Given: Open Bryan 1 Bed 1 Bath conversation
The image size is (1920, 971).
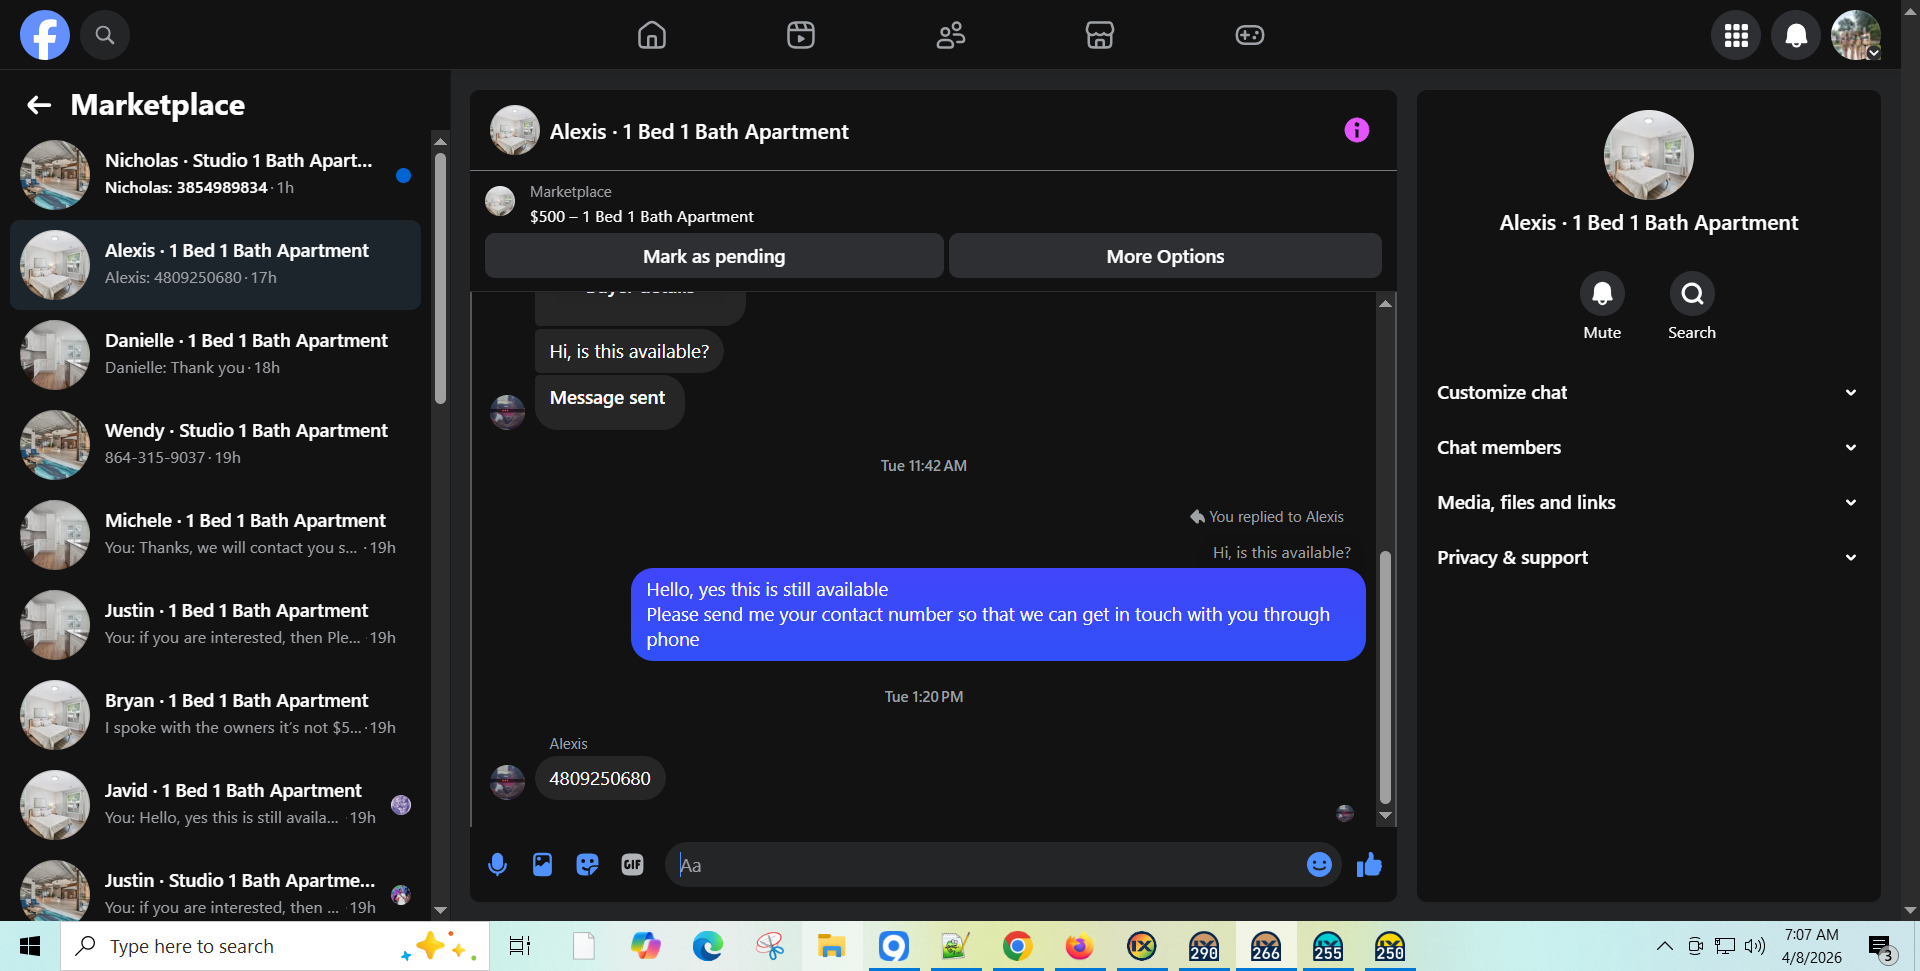Looking at the screenshot, I should (215, 715).
